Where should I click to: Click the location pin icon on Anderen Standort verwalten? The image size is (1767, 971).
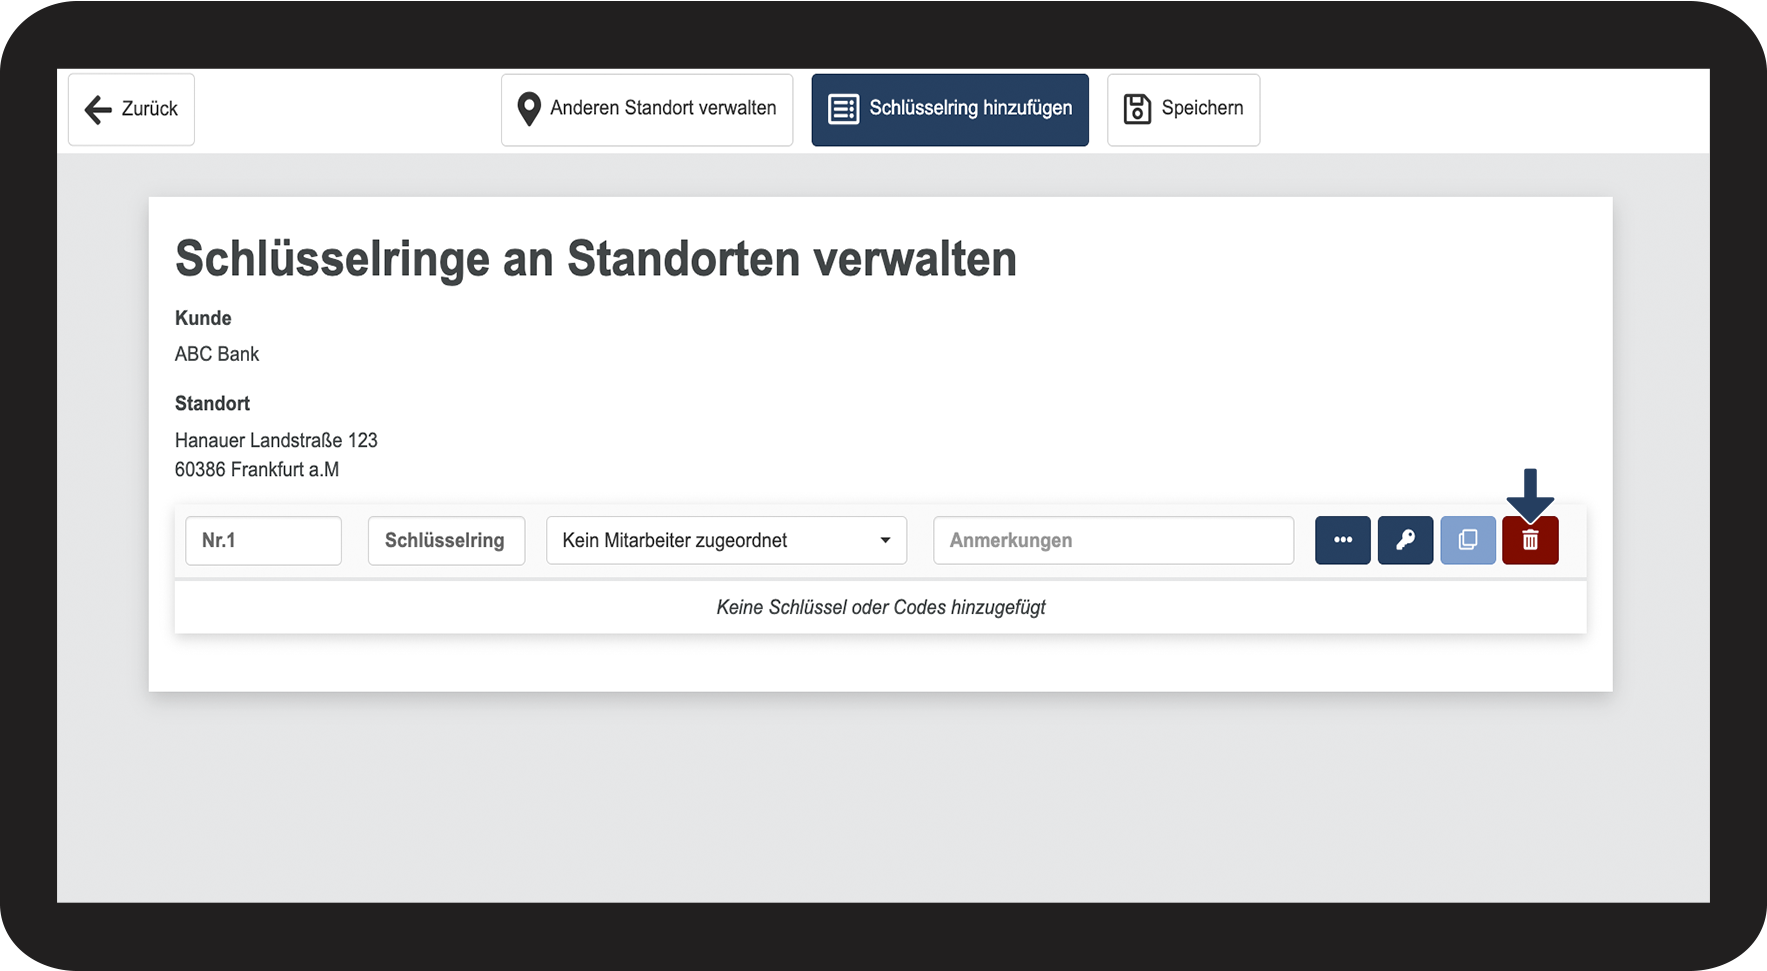tap(529, 109)
